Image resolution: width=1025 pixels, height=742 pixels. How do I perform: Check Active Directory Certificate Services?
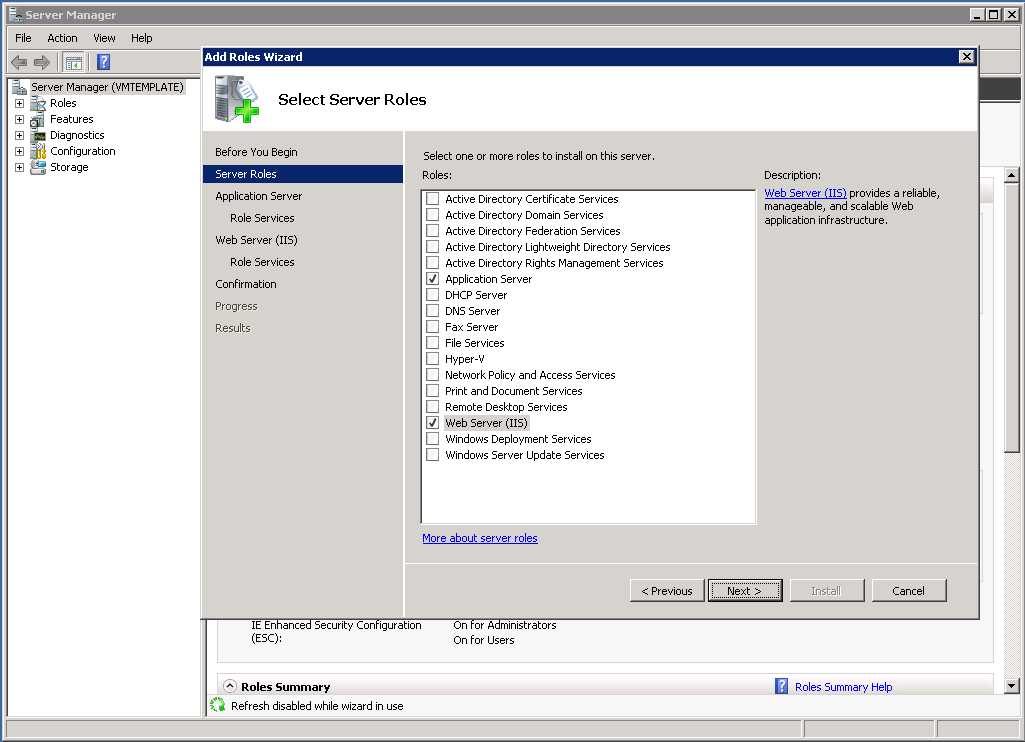pos(432,199)
